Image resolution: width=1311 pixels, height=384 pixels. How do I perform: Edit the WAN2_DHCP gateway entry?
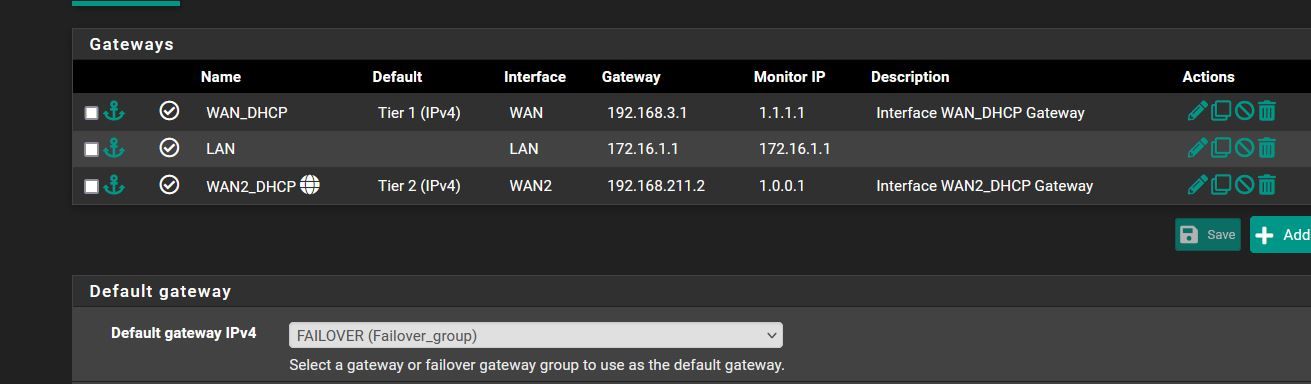click(x=1197, y=184)
